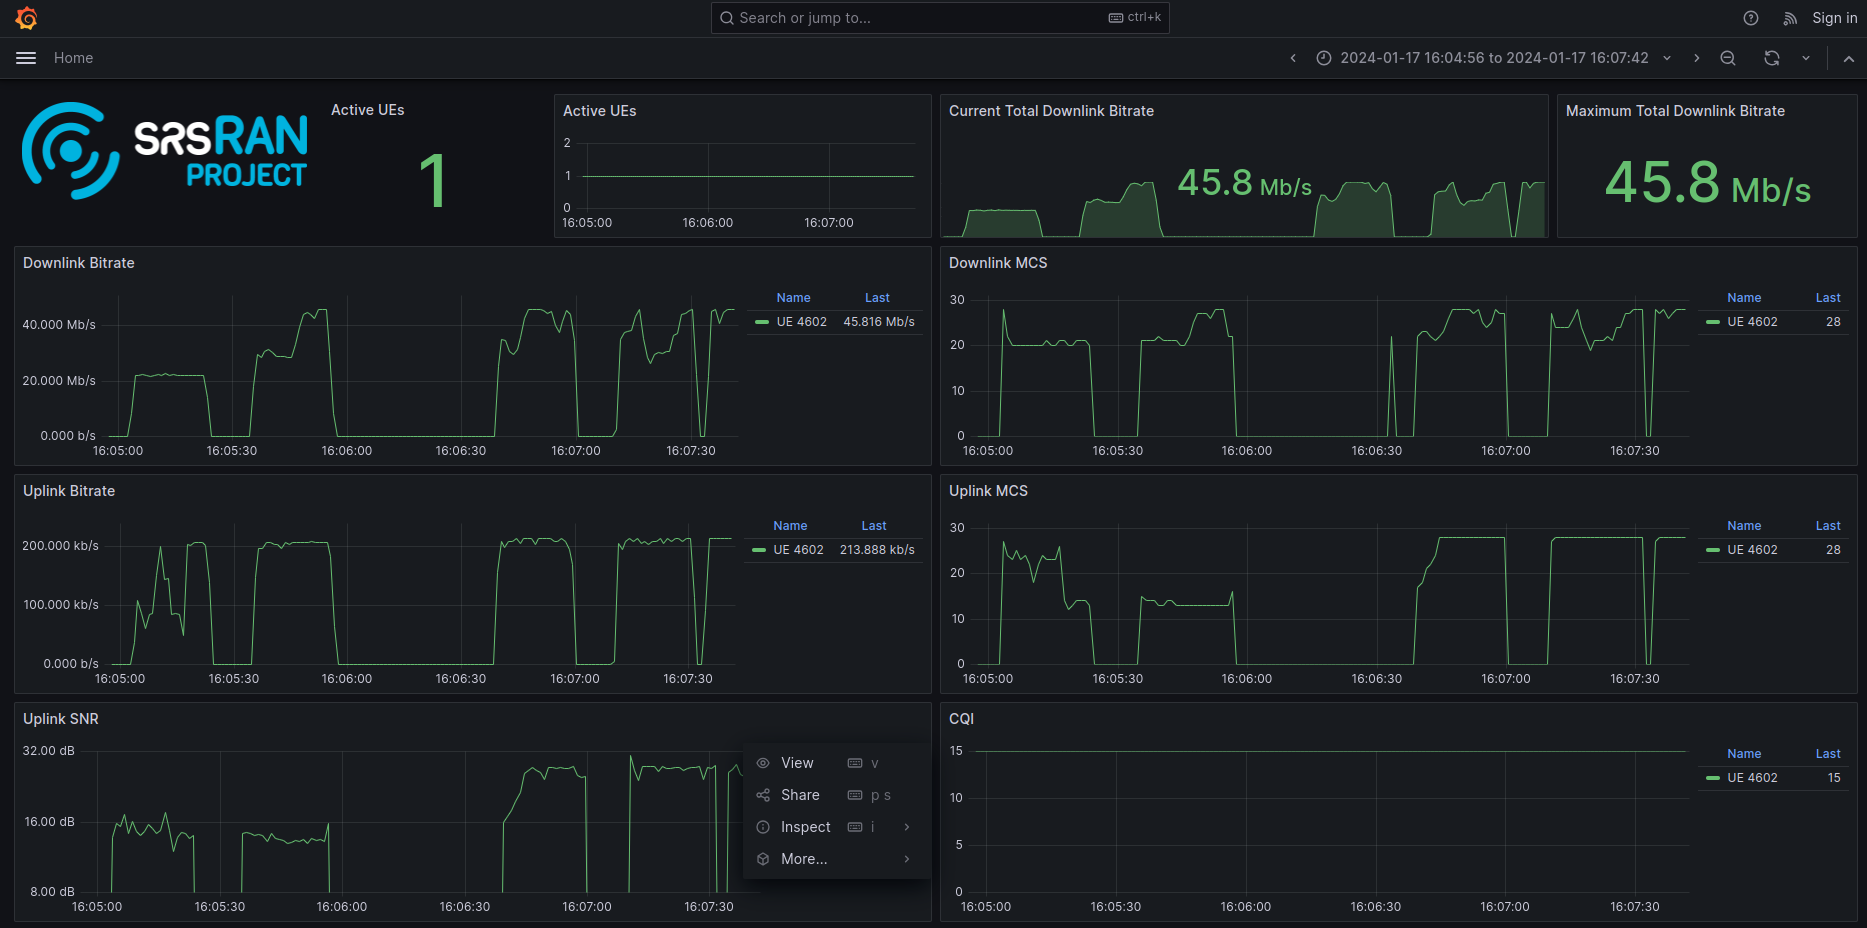
Task: Toggle UE 4602 series in Downlink Bitrate legend
Action: [801, 322]
